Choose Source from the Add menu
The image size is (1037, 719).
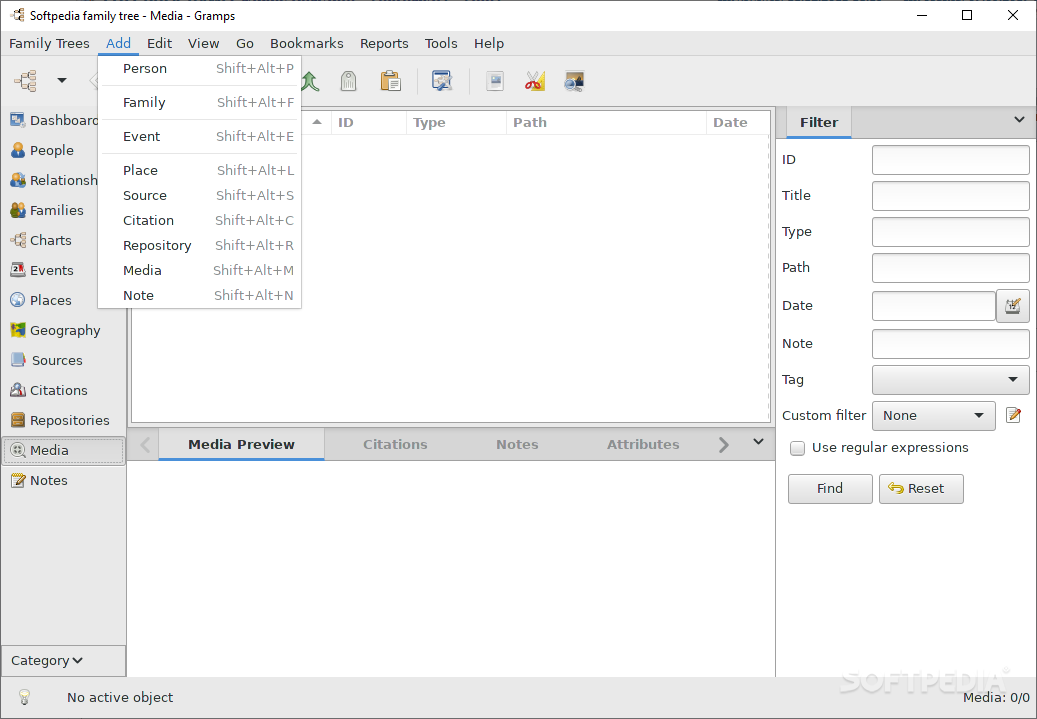200,196
